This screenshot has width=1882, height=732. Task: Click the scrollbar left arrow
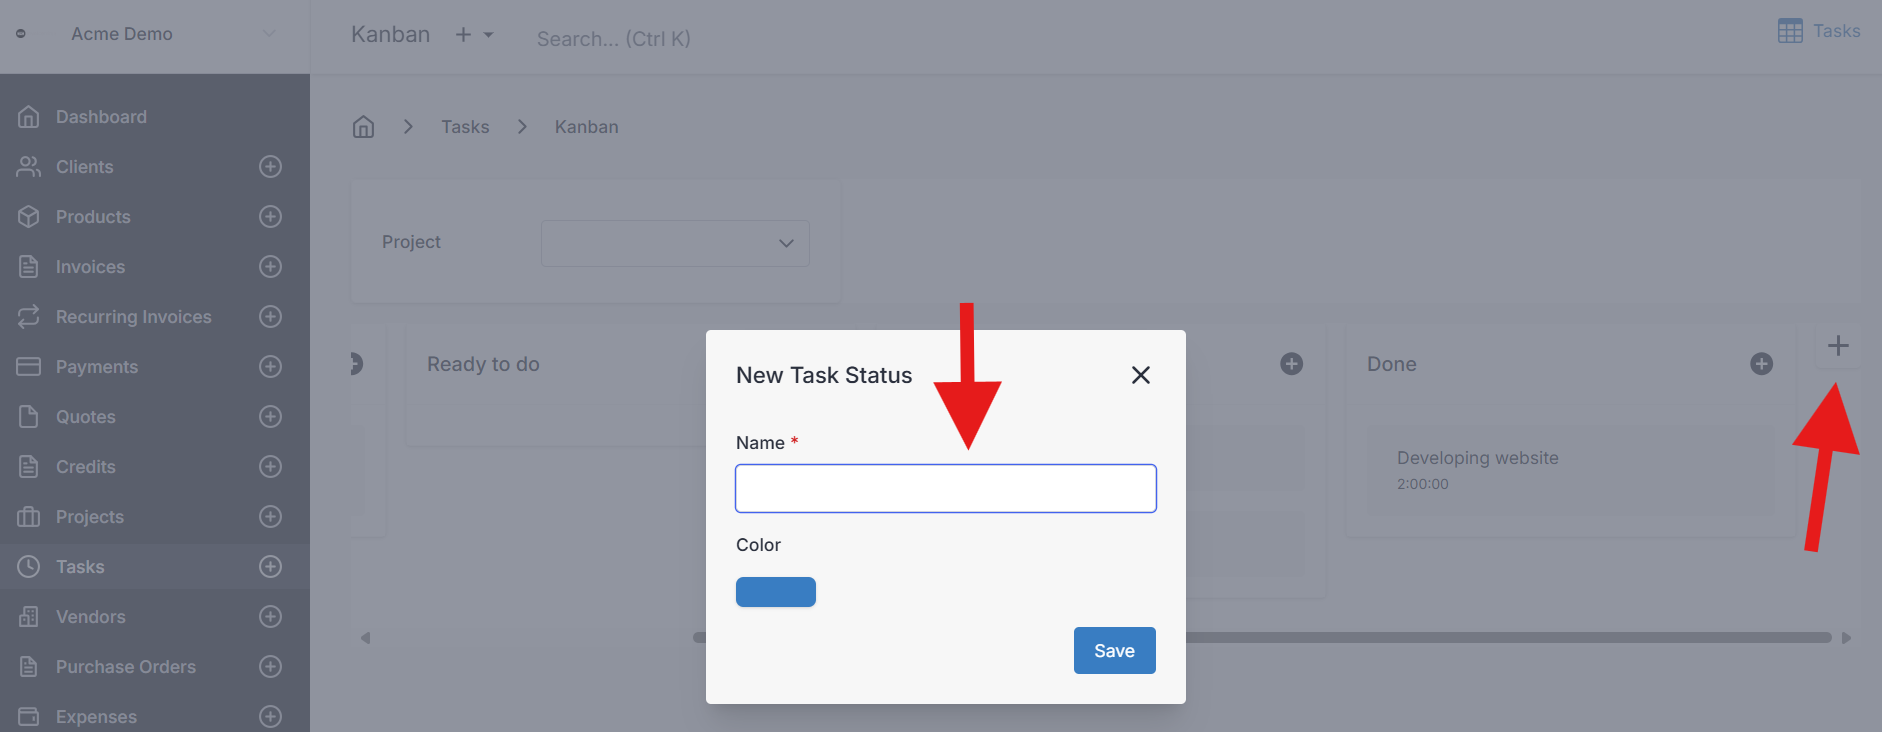tap(366, 638)
